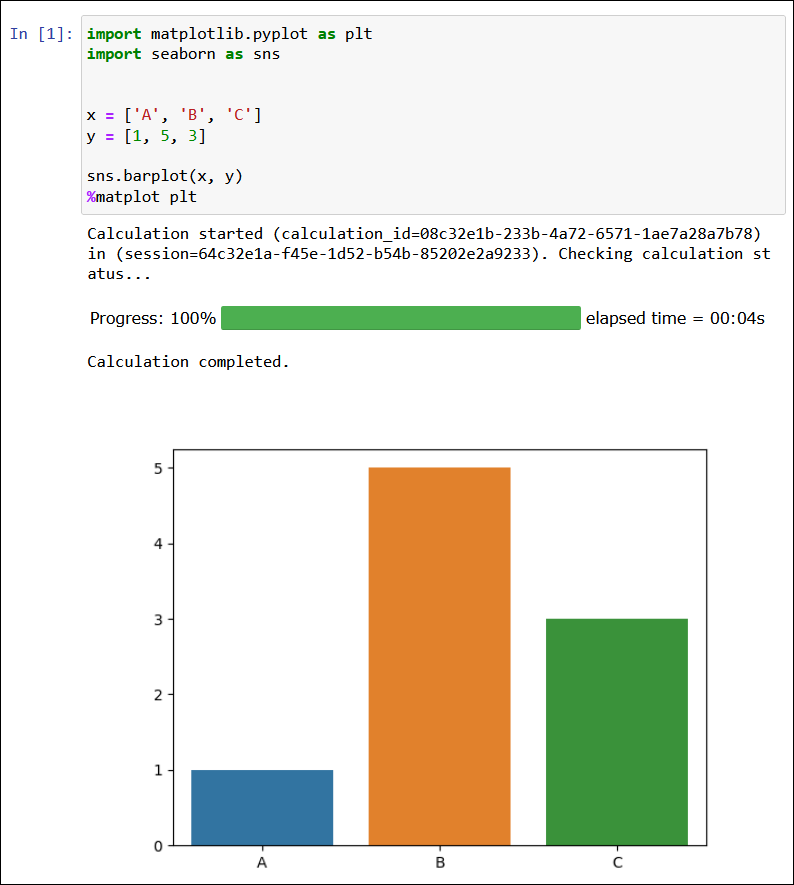The image size is (794, 885).
Task: Click the import matplotlib.pyplot code line
Action: point(229,34)
